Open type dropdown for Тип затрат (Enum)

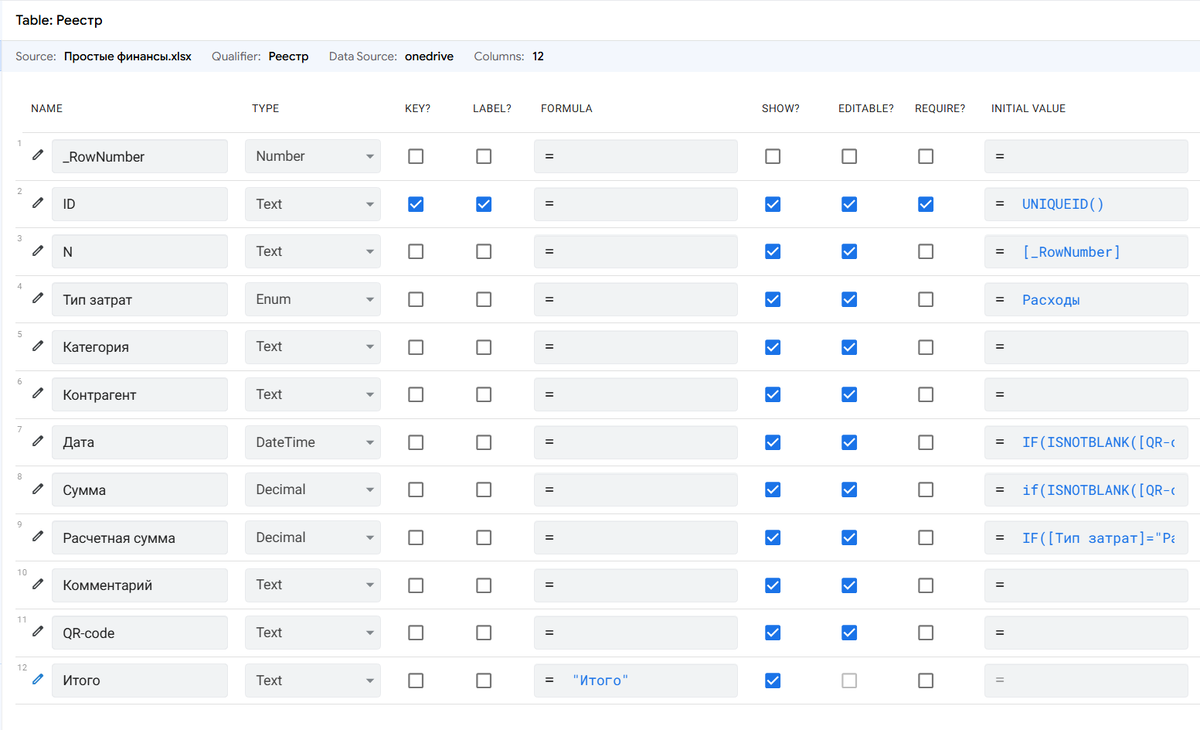click(312, 299)
